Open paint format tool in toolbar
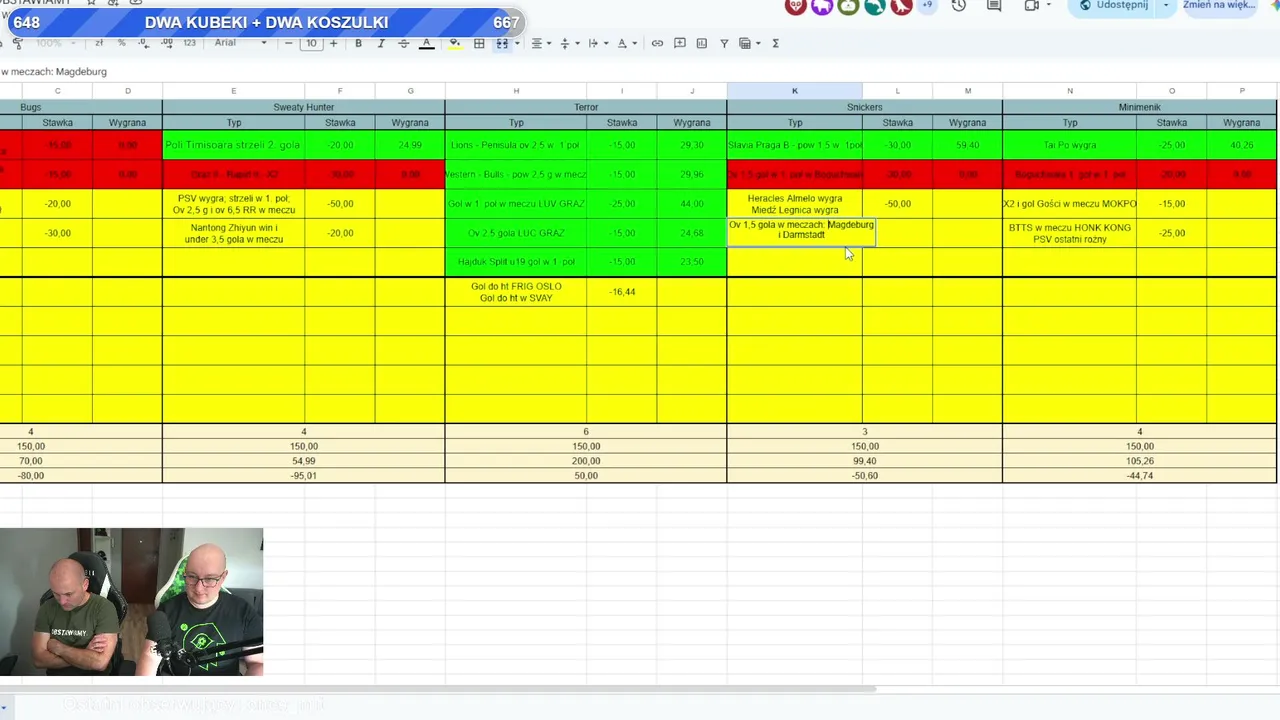 click(x=18, y=43)
